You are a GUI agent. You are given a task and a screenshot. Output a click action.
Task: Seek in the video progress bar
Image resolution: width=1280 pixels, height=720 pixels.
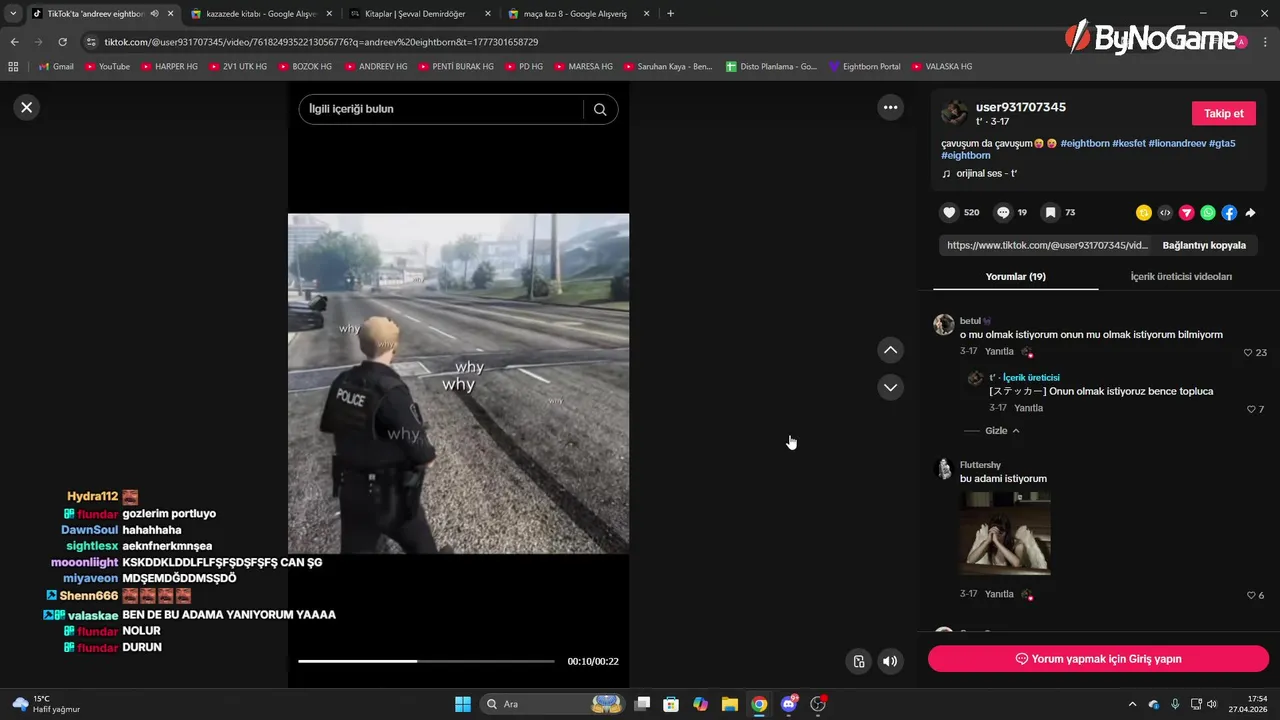426,661
